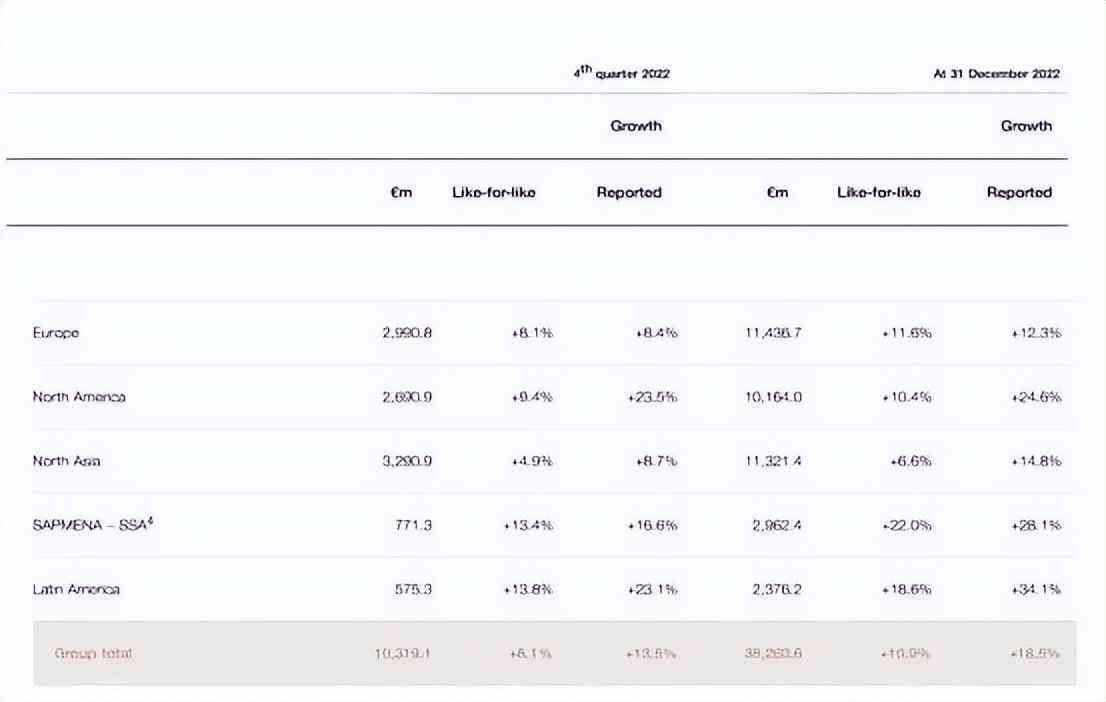Click the At 31 December 2022 header
1106x702 pixels.
click(x=997, y=73)
